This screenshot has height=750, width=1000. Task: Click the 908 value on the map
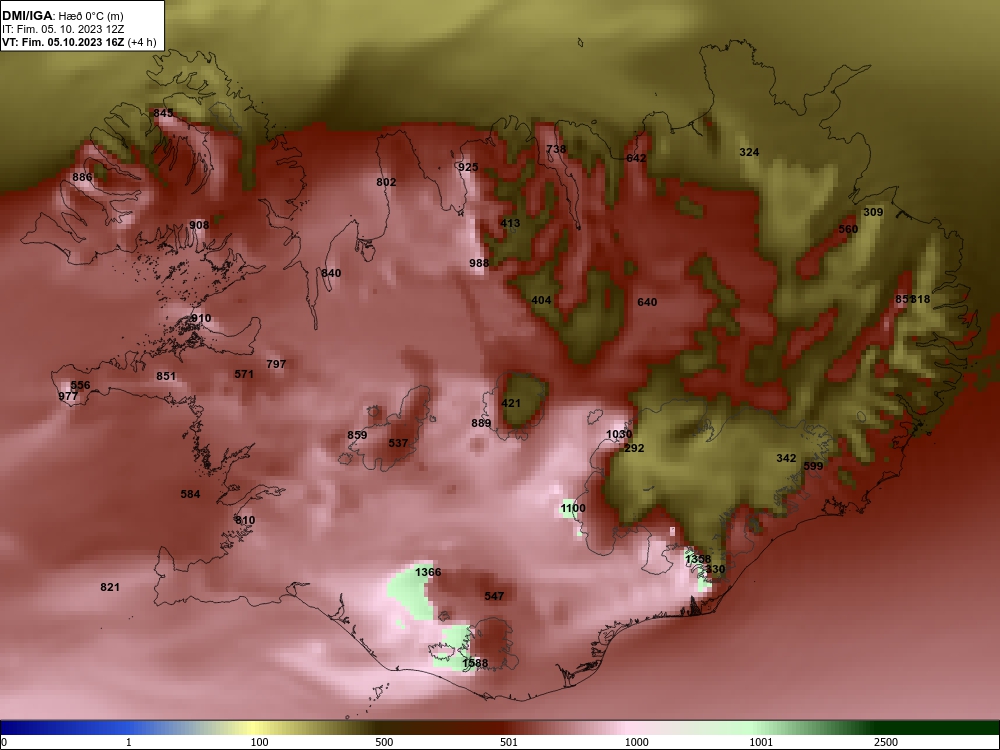point(199,224)
